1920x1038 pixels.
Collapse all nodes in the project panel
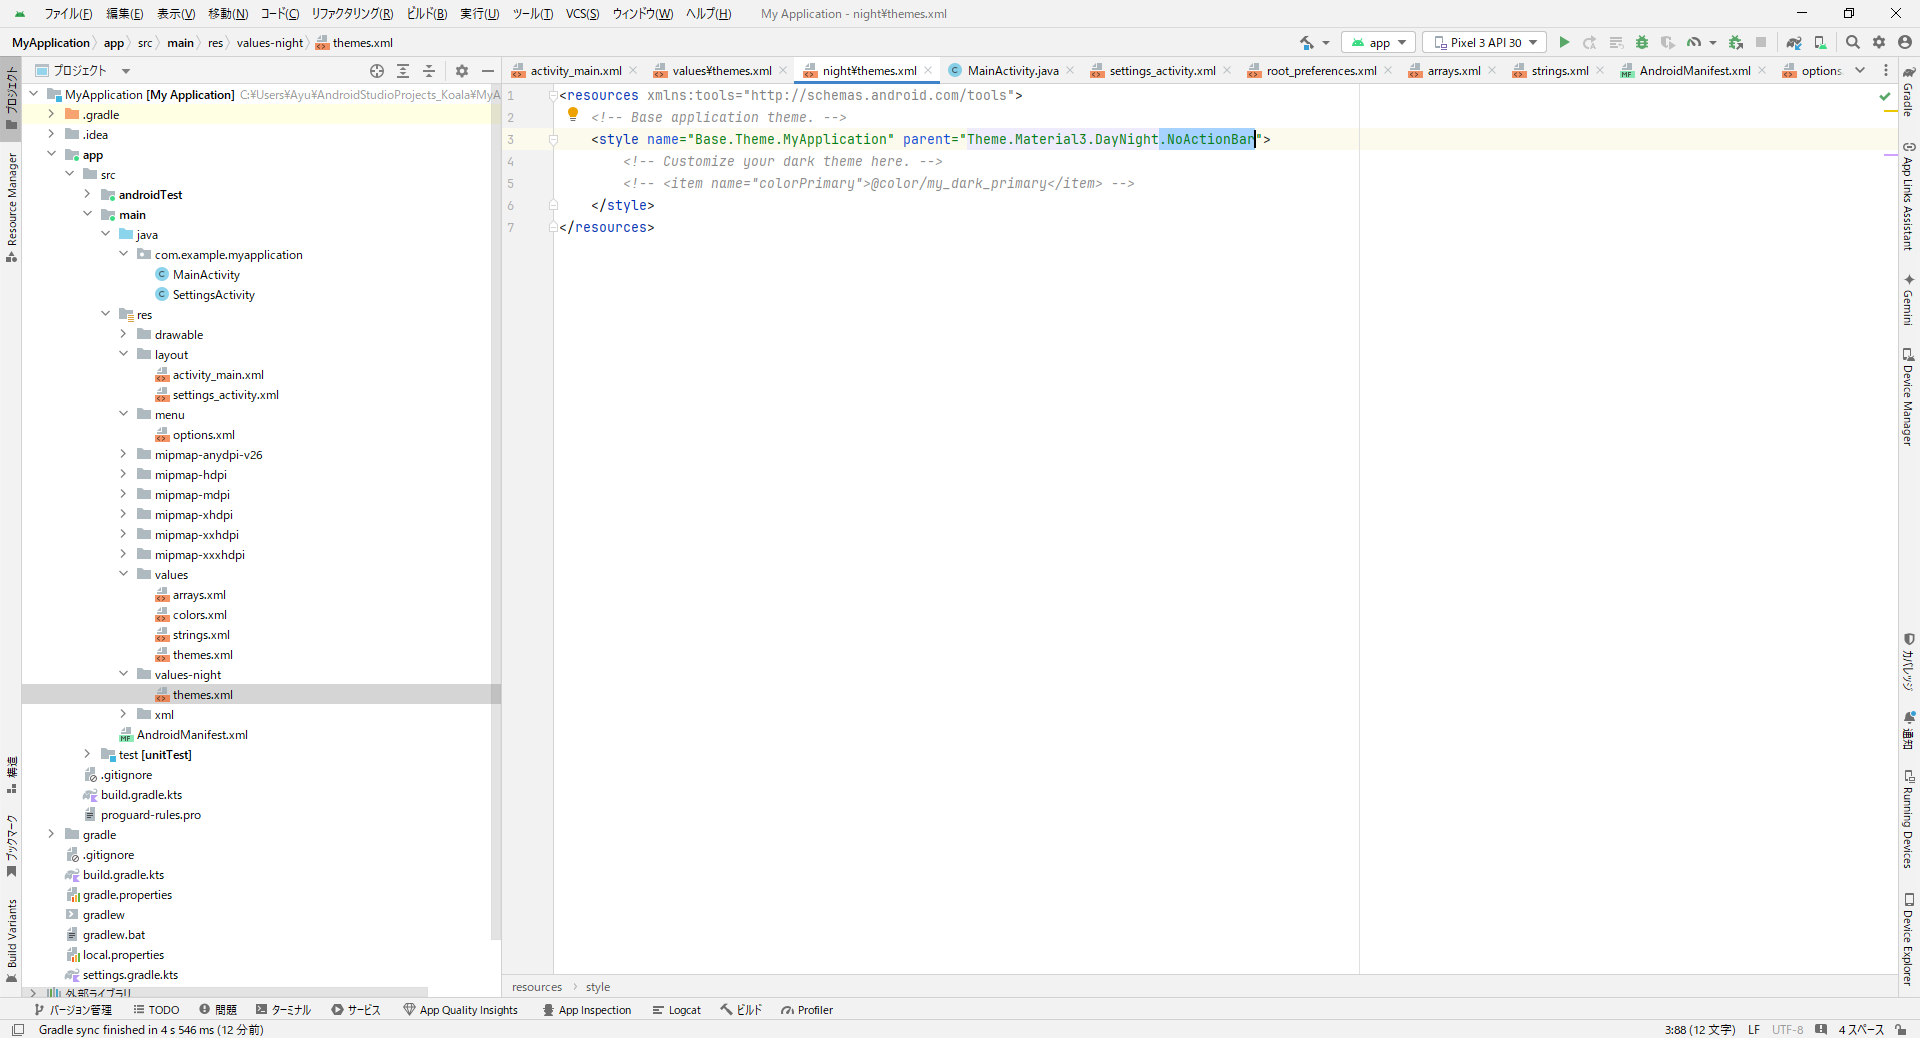pyautogui.click(x=429, y=71)
